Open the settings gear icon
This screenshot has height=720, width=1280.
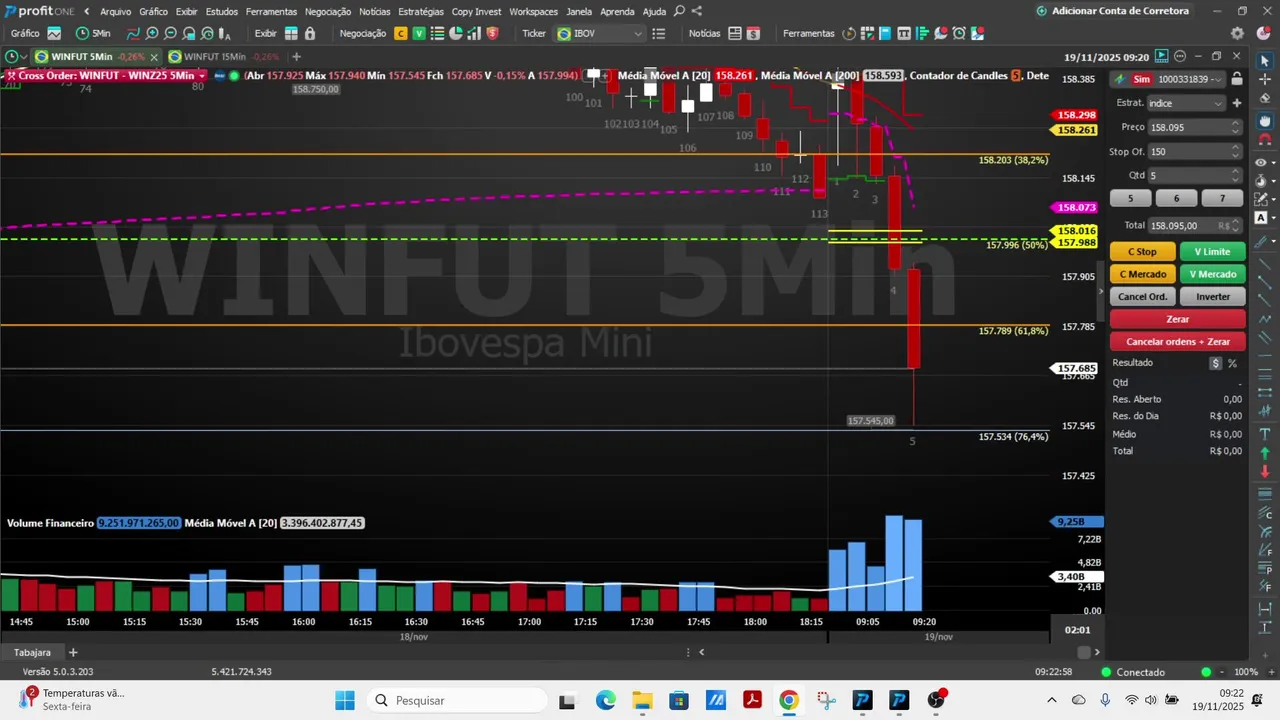click(1237, 33)
